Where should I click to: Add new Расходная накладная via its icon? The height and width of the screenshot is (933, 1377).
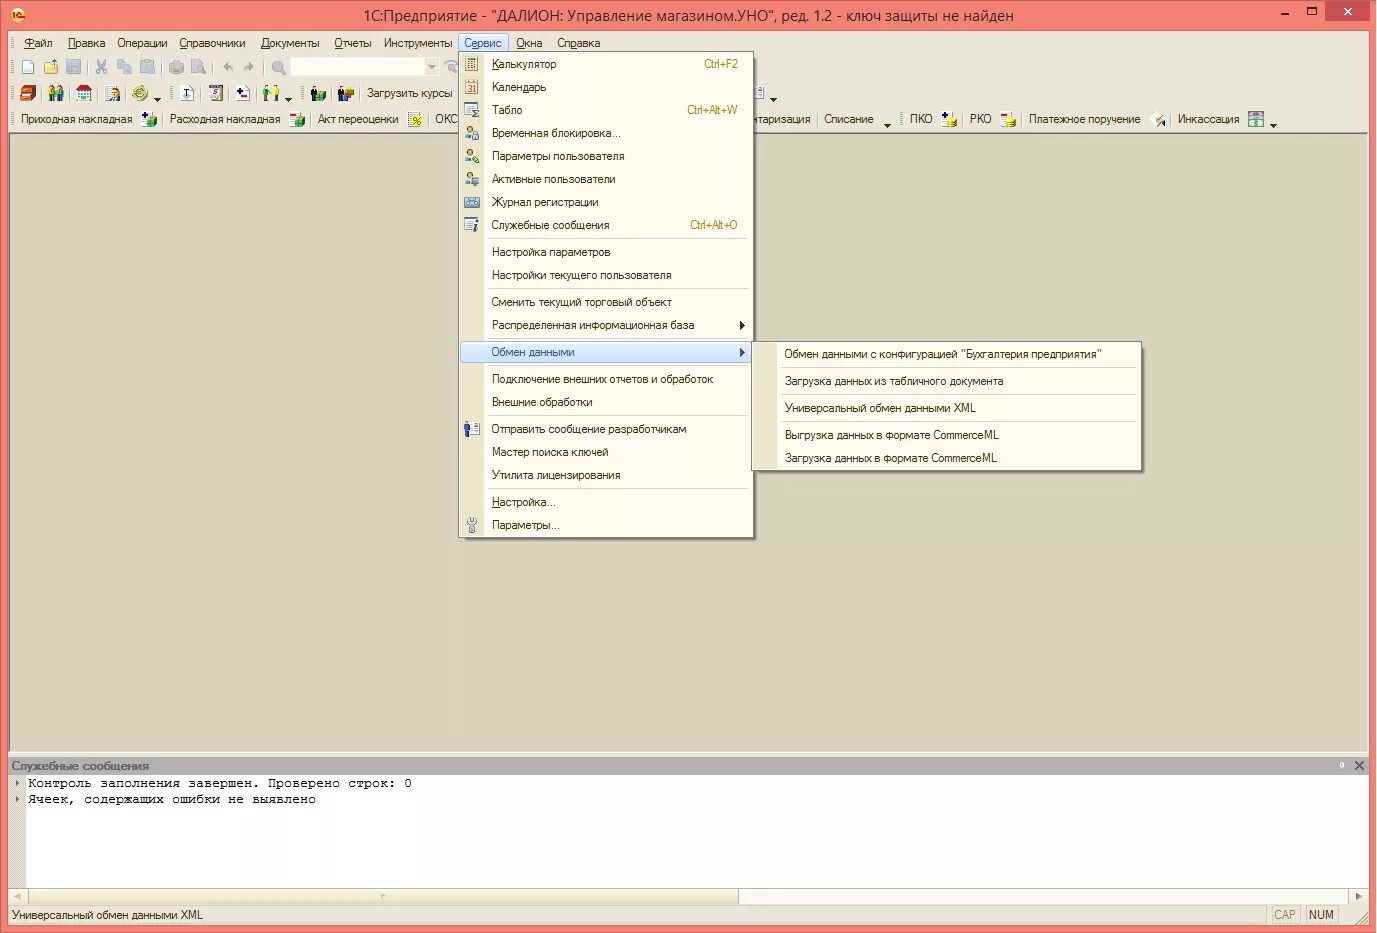click(297, 119)
